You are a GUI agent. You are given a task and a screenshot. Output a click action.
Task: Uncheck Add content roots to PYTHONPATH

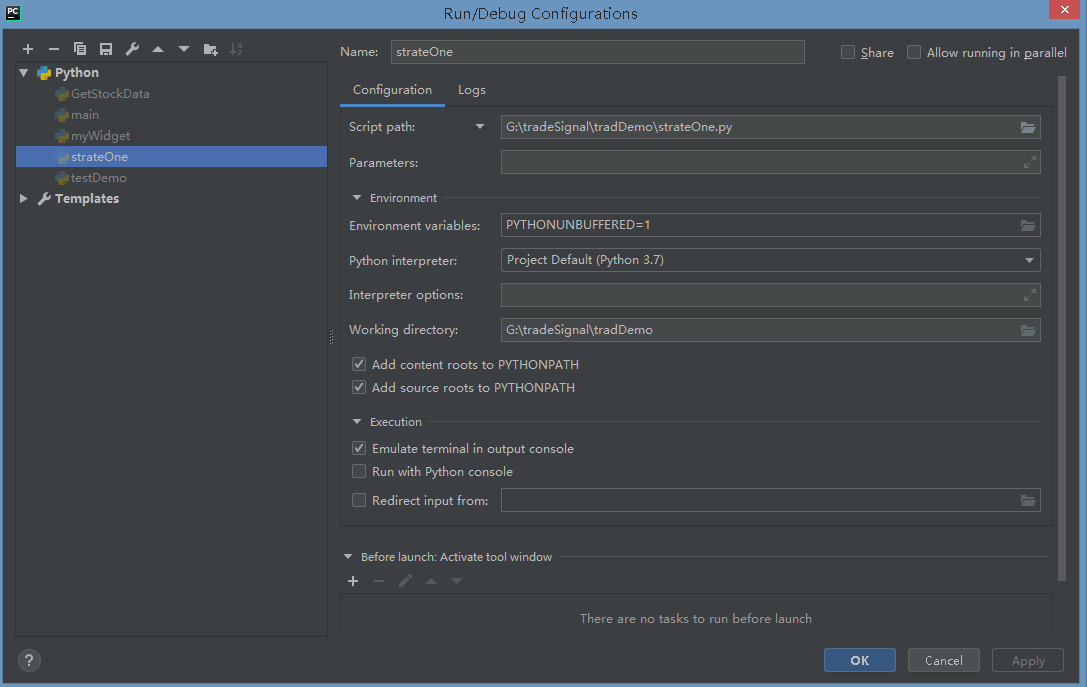(x=358, y=364)
